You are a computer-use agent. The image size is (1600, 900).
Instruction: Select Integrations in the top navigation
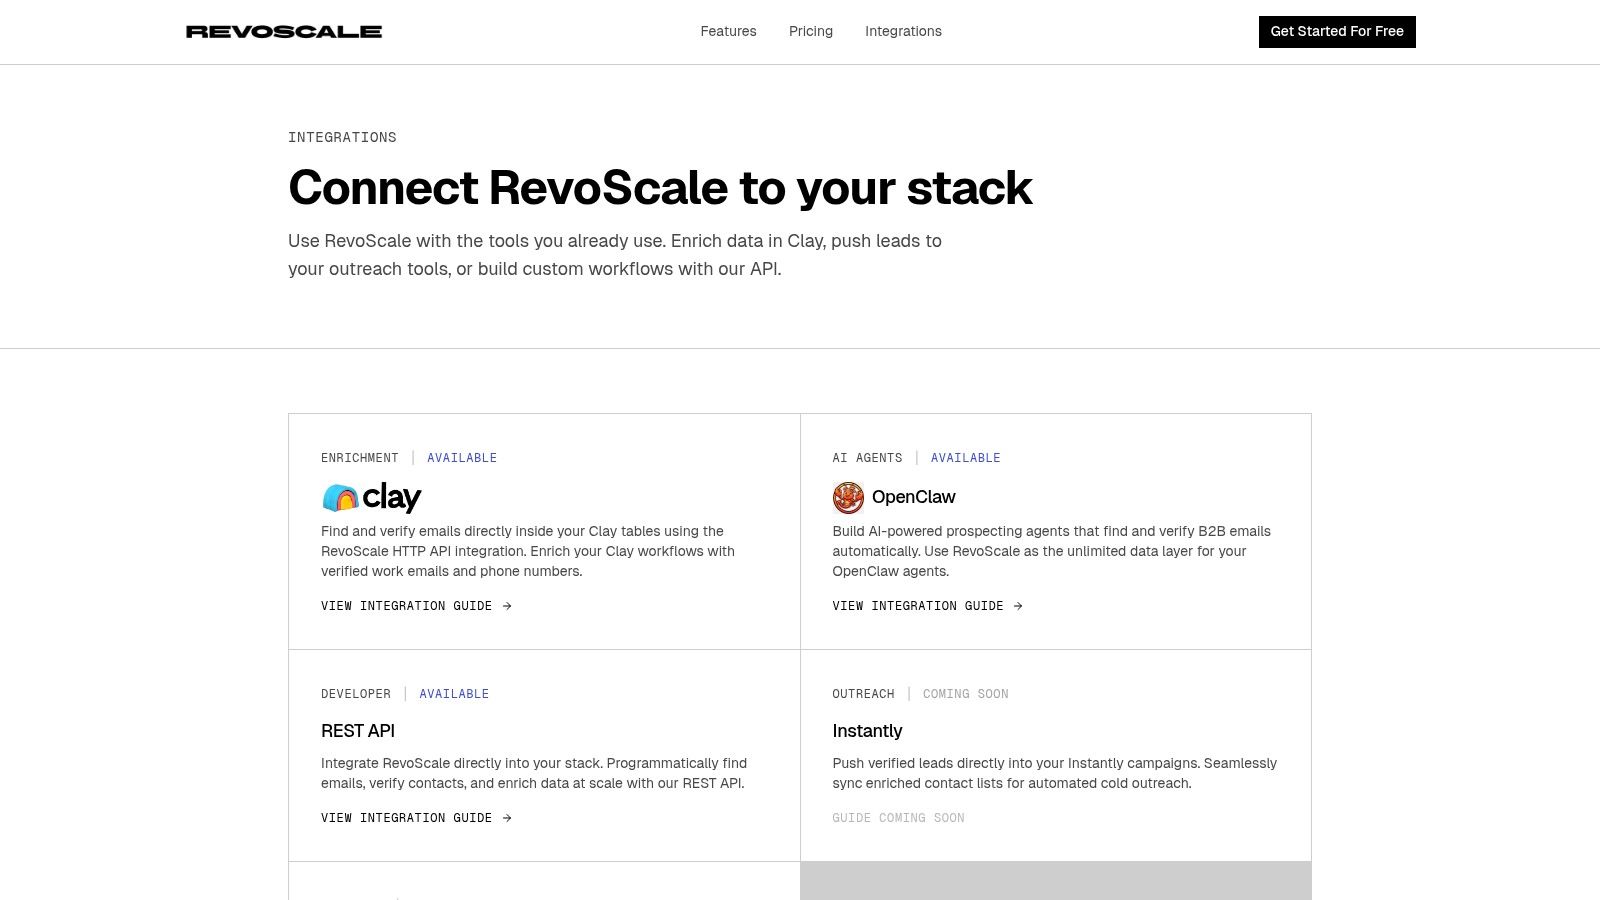(x=903, y=32)
